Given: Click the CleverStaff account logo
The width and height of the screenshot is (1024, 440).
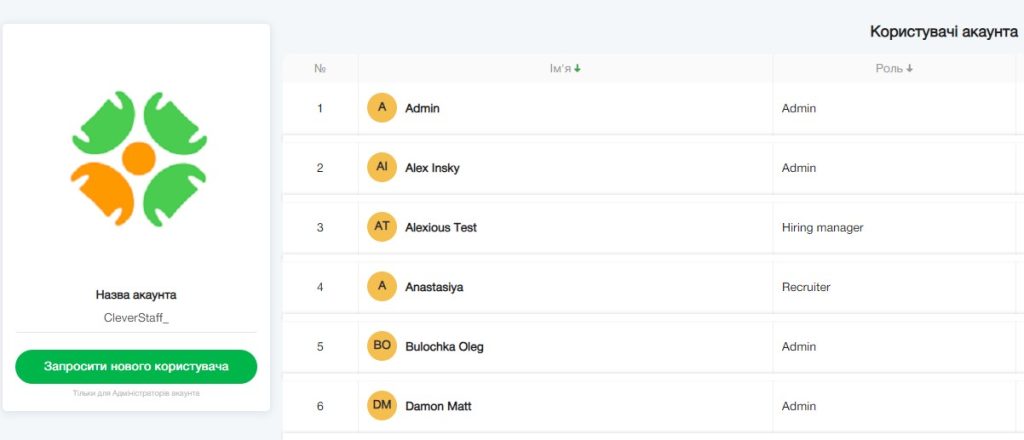Looking at the screenshot, I should tap(138, 159).
